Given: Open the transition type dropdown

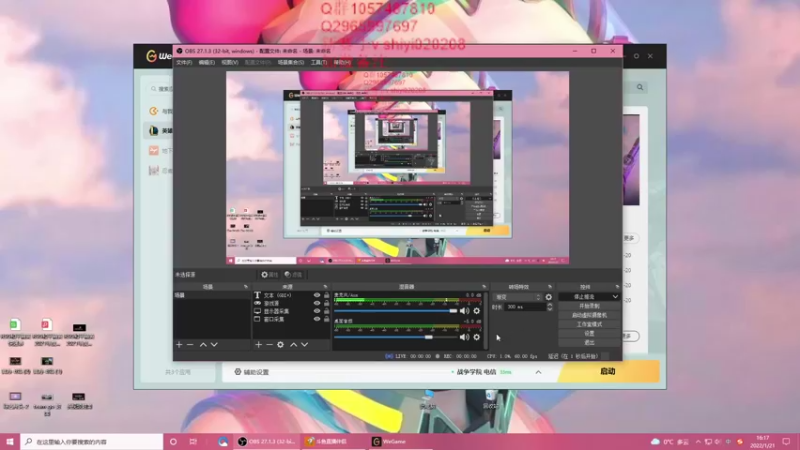Looking at the screenshot, I should point(518,297).
